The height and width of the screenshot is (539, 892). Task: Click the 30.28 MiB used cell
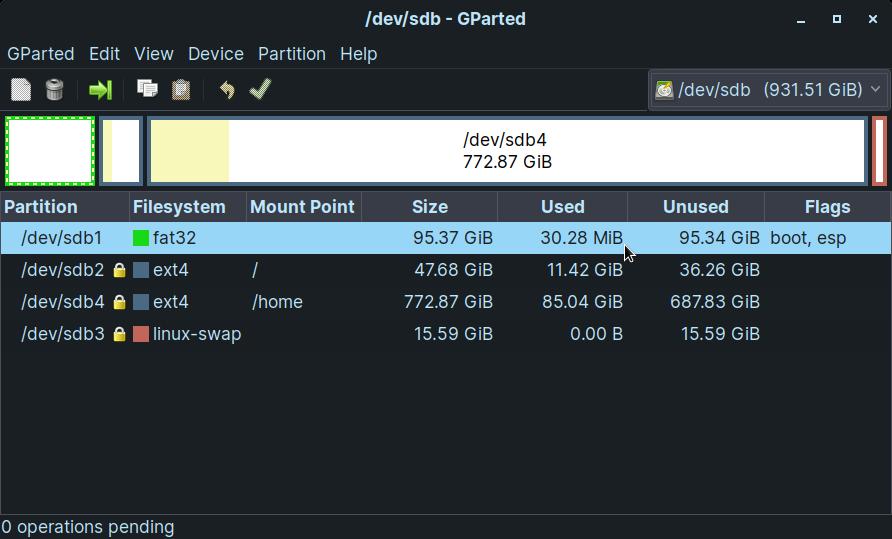click(581, 238)
